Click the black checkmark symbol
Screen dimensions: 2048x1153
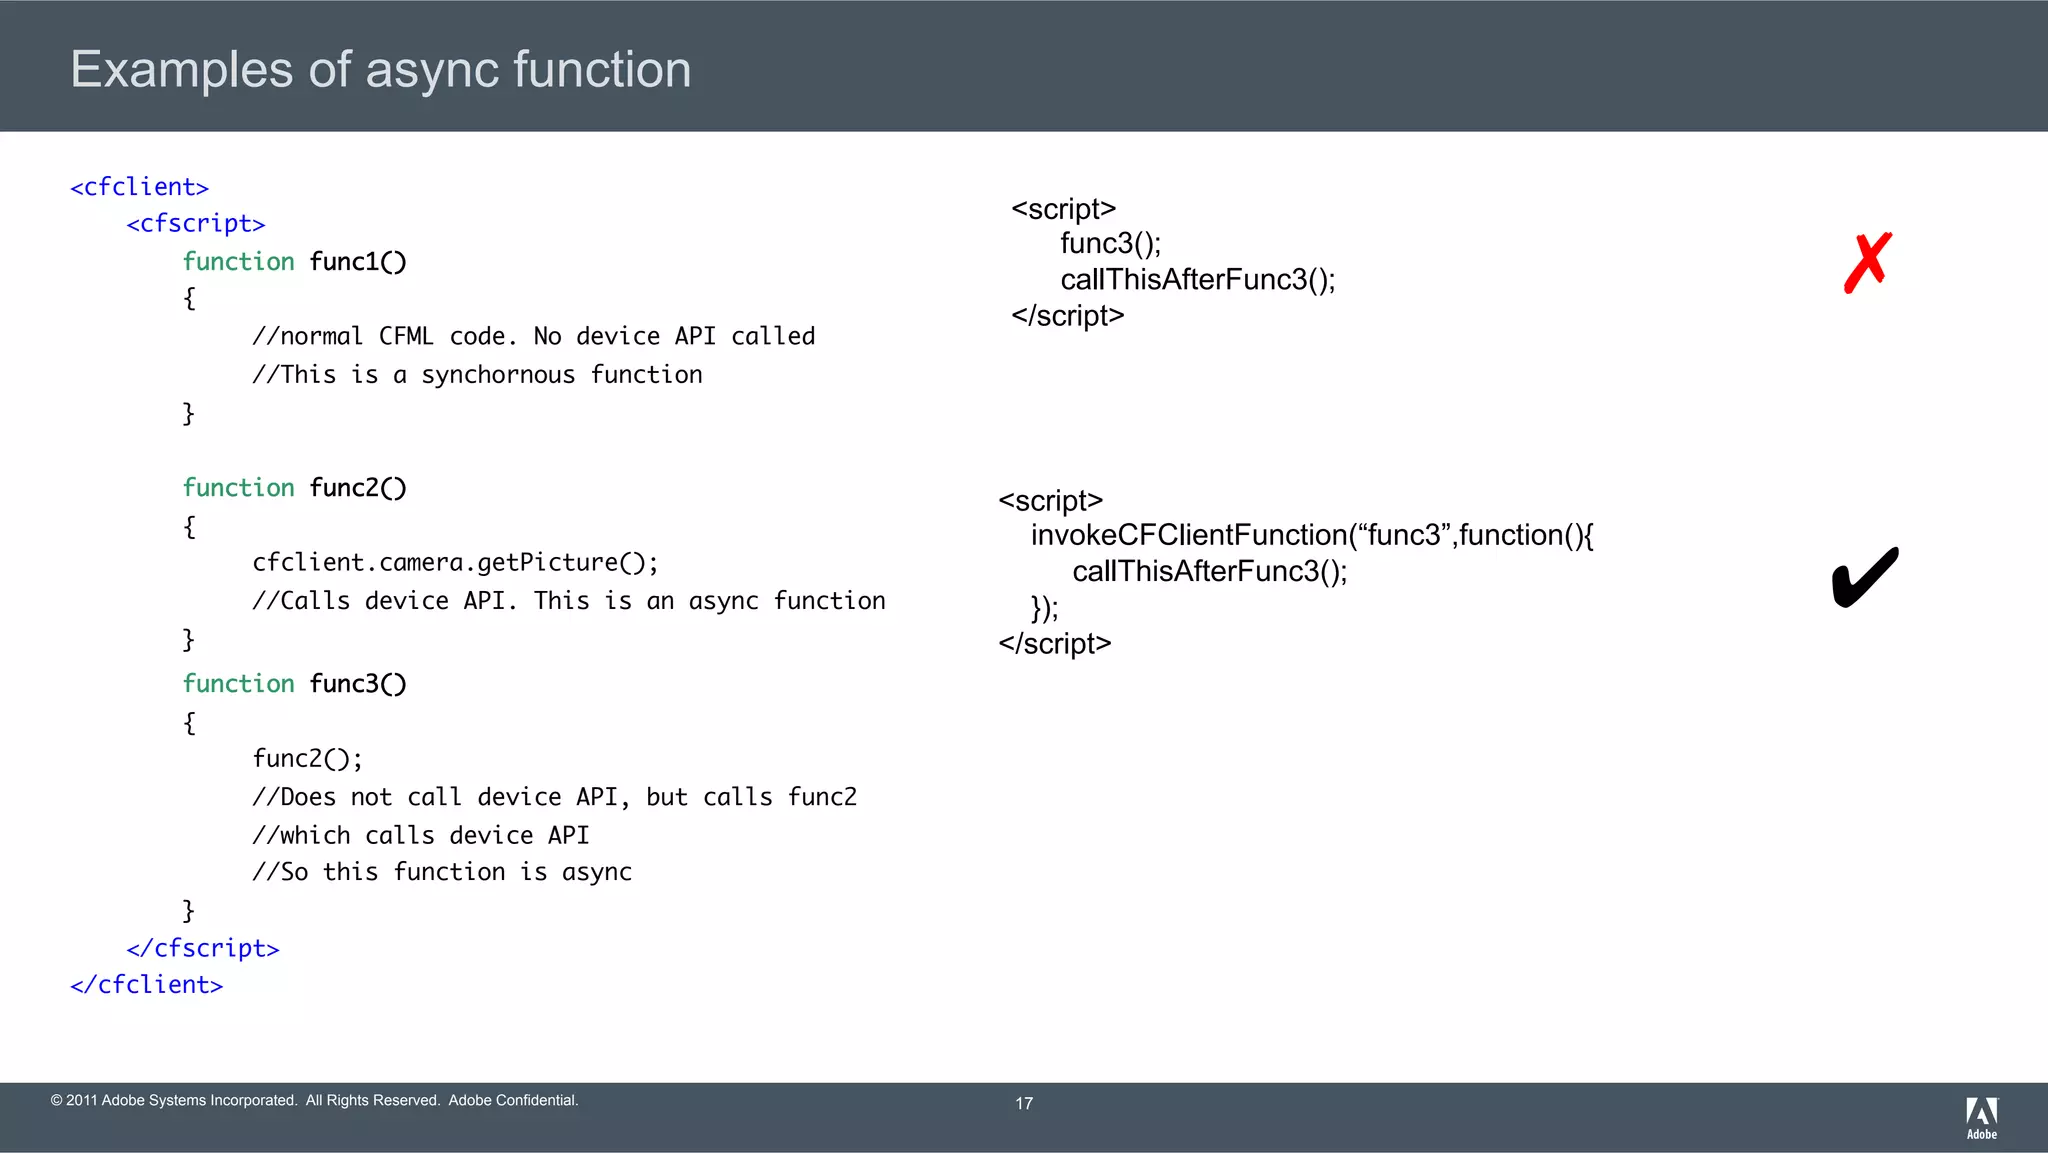(1864, 577)
